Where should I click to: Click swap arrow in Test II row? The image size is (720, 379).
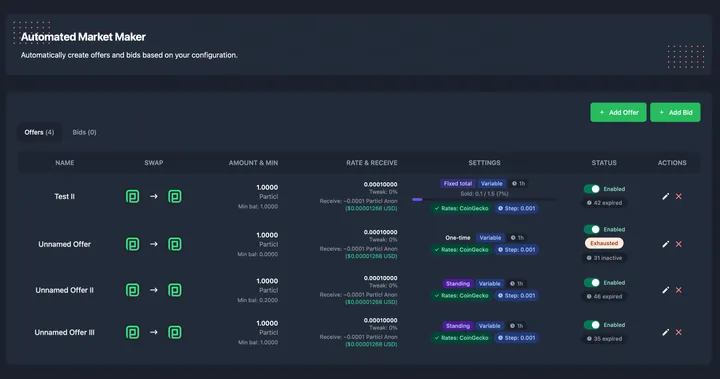pyautogui.click(x=154, y=197)
